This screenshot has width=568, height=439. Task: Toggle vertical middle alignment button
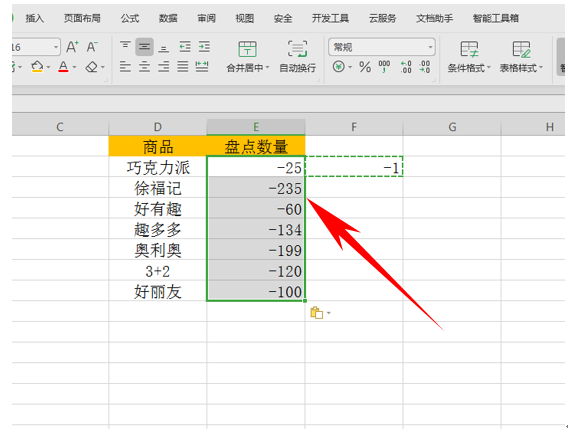tap(145, 47)
